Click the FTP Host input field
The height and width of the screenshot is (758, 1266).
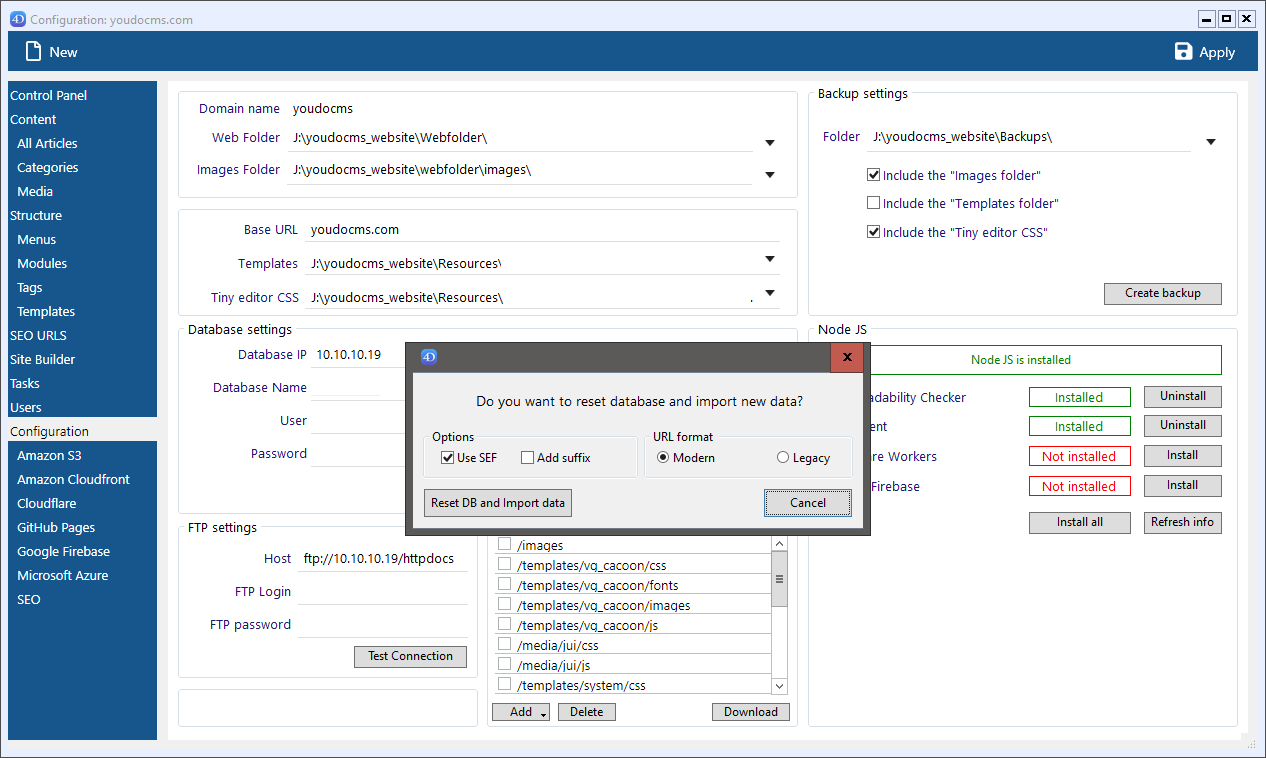click(x=382, y=559)
